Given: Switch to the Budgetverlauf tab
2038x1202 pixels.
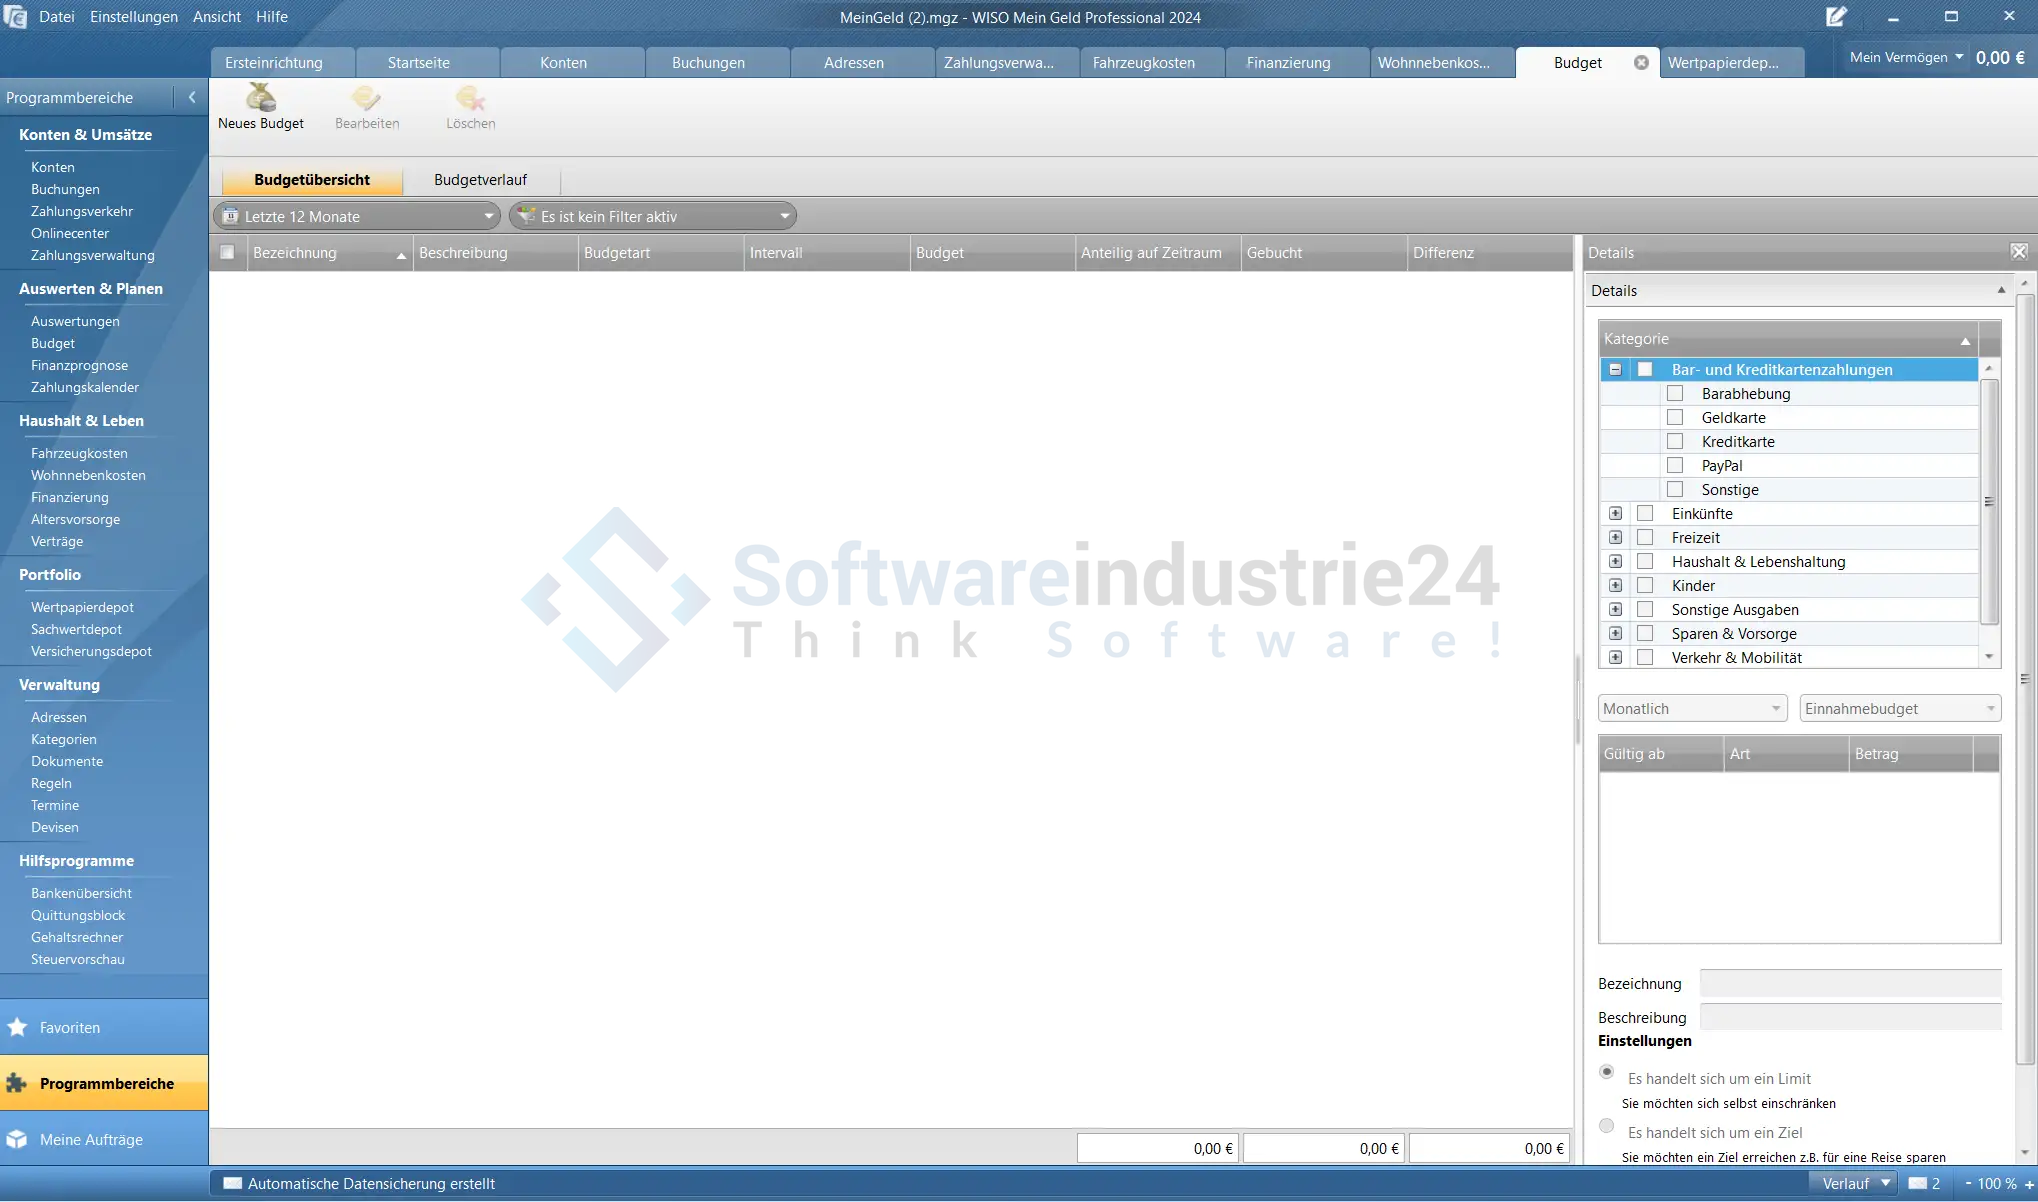Looking at the screenshot, I should coord(480,180).
